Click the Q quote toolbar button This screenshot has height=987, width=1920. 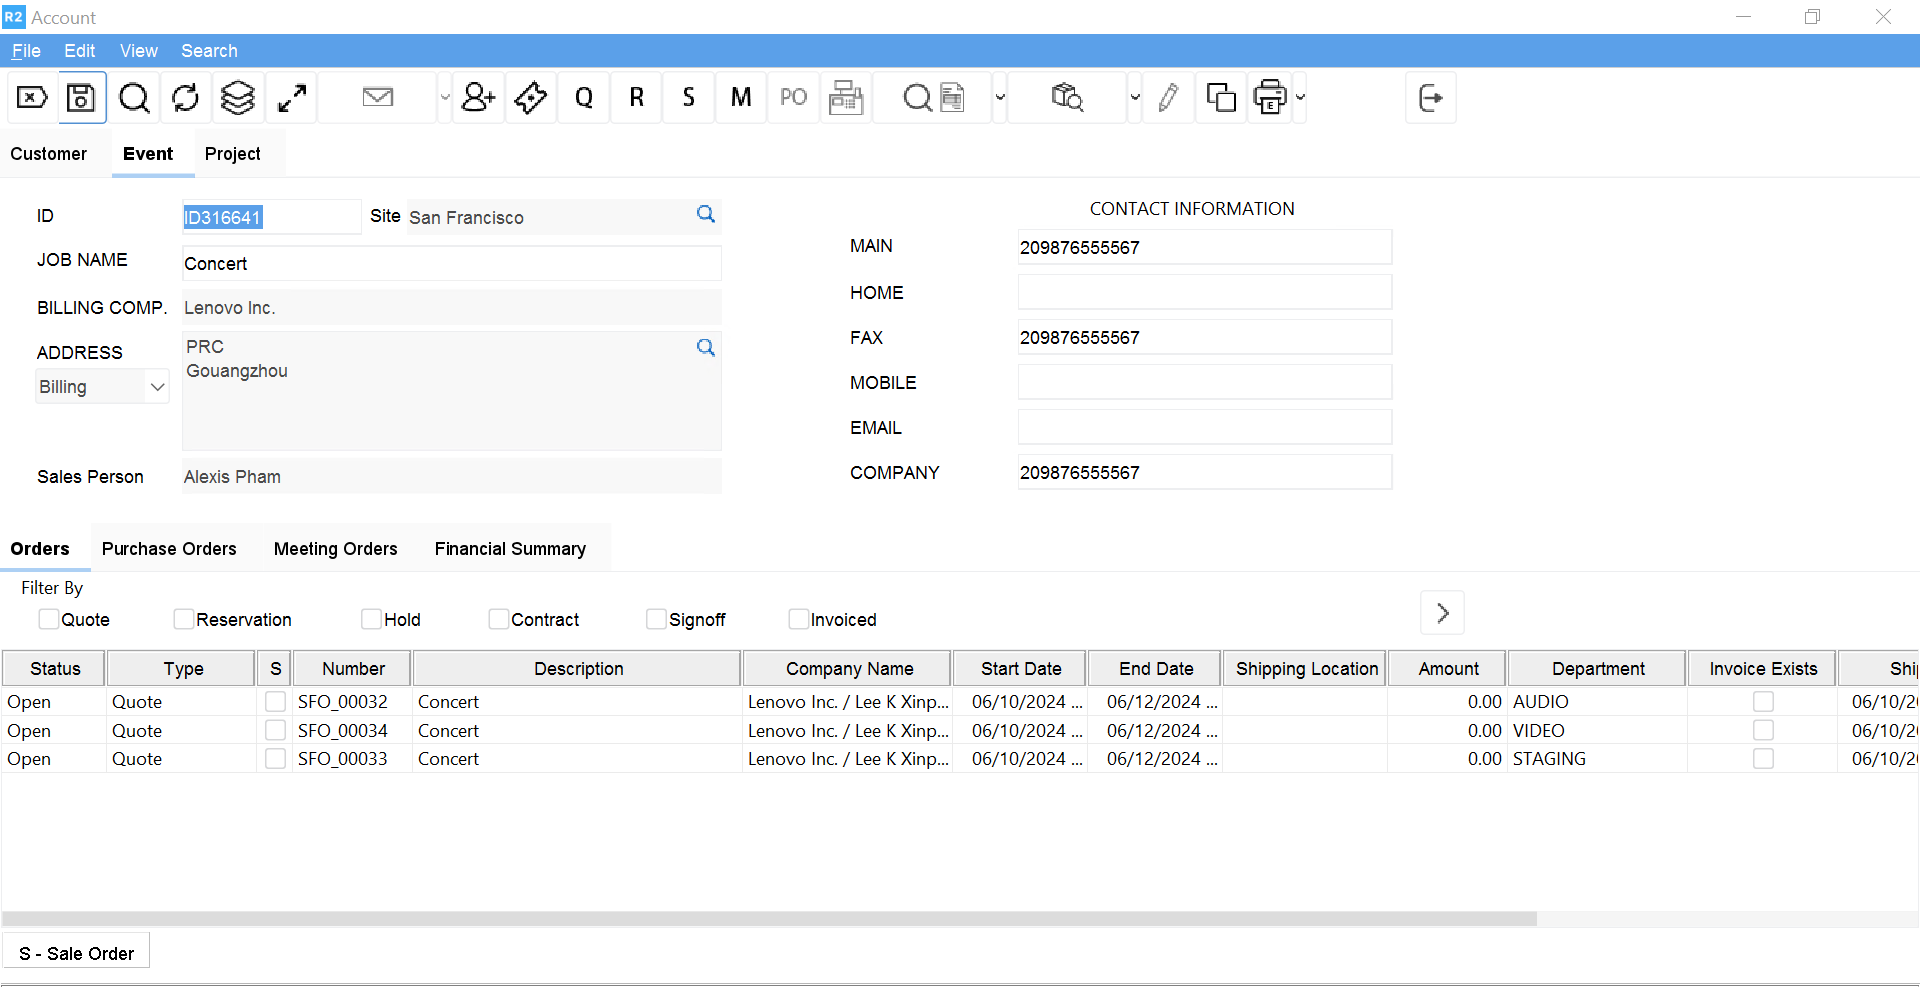(584, 98)
